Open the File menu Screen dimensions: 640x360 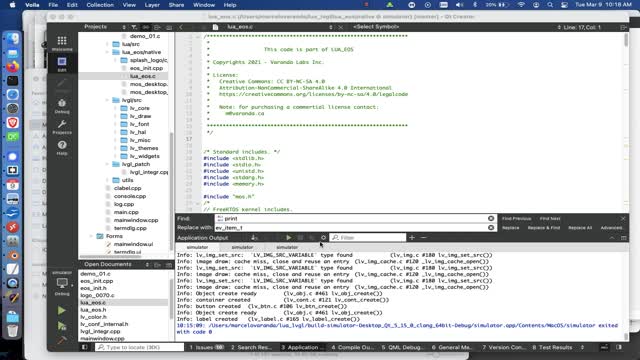(53, 5)
